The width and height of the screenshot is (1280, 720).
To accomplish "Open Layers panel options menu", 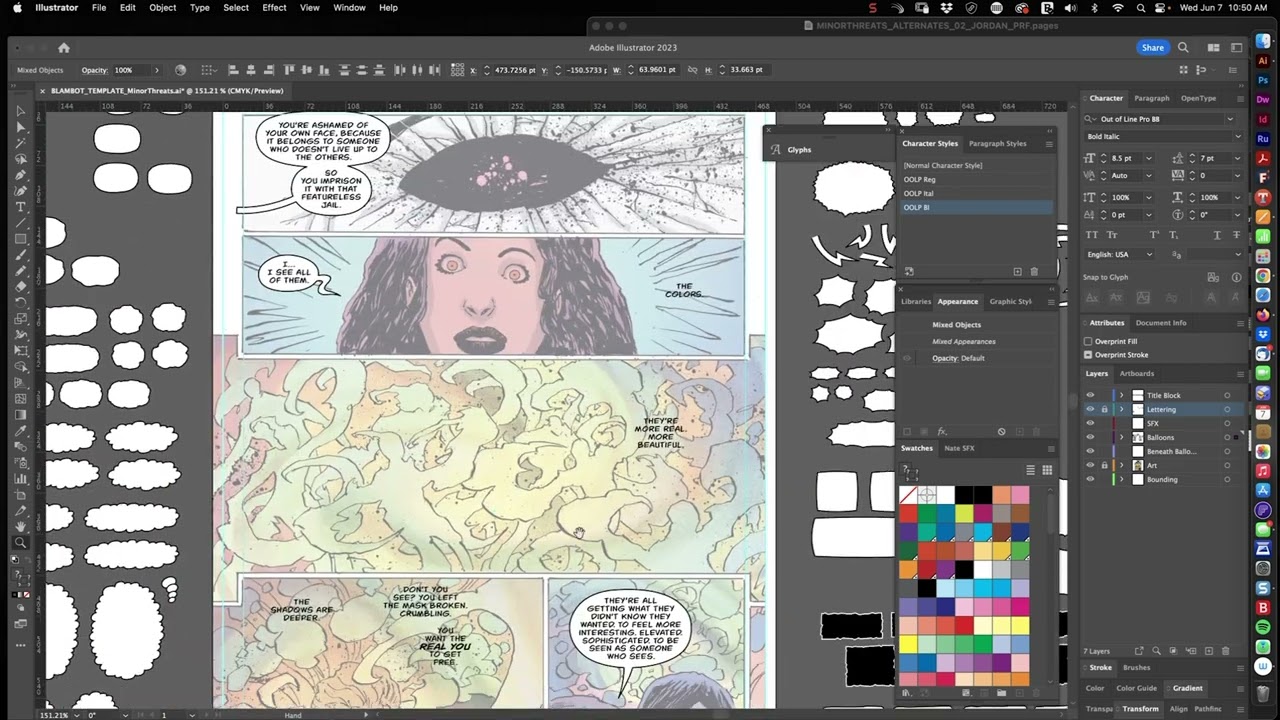I will 1239,374.
